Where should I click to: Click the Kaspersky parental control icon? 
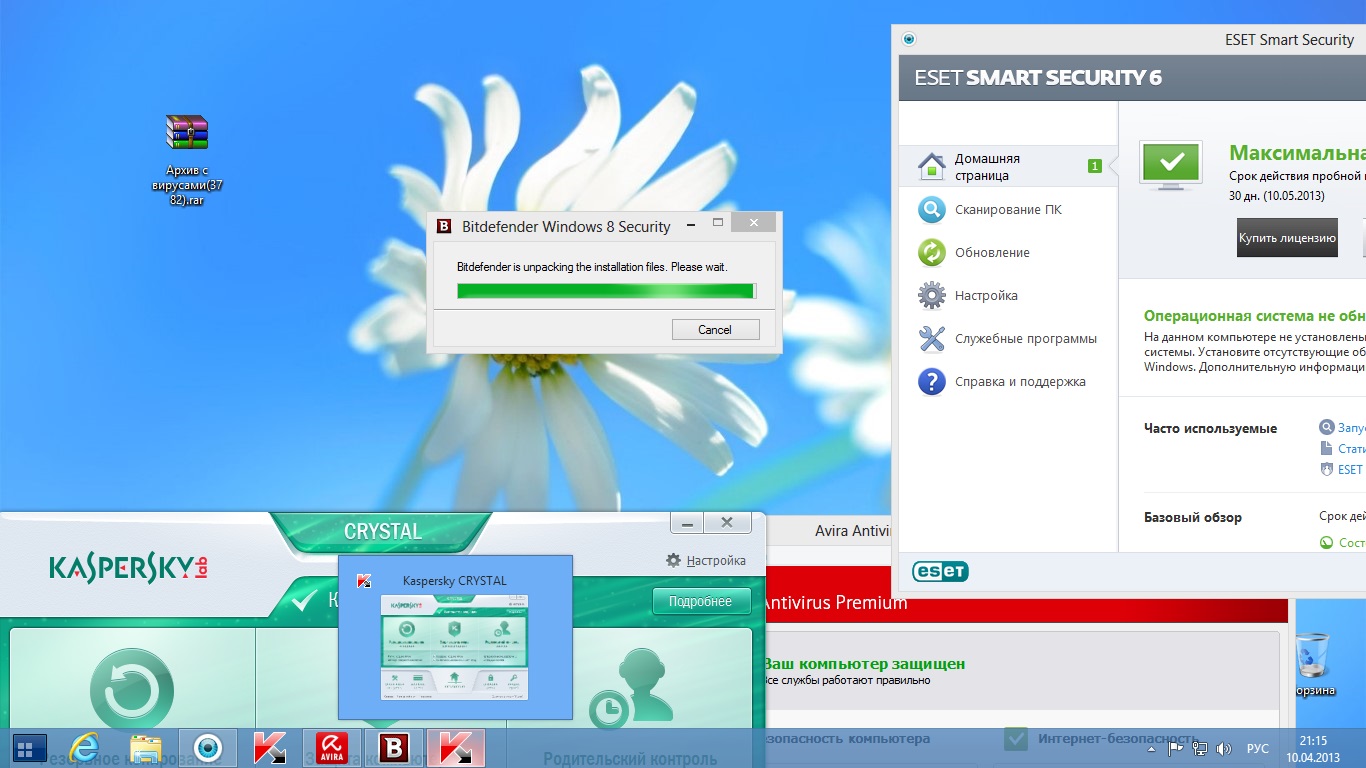[632, 687]
